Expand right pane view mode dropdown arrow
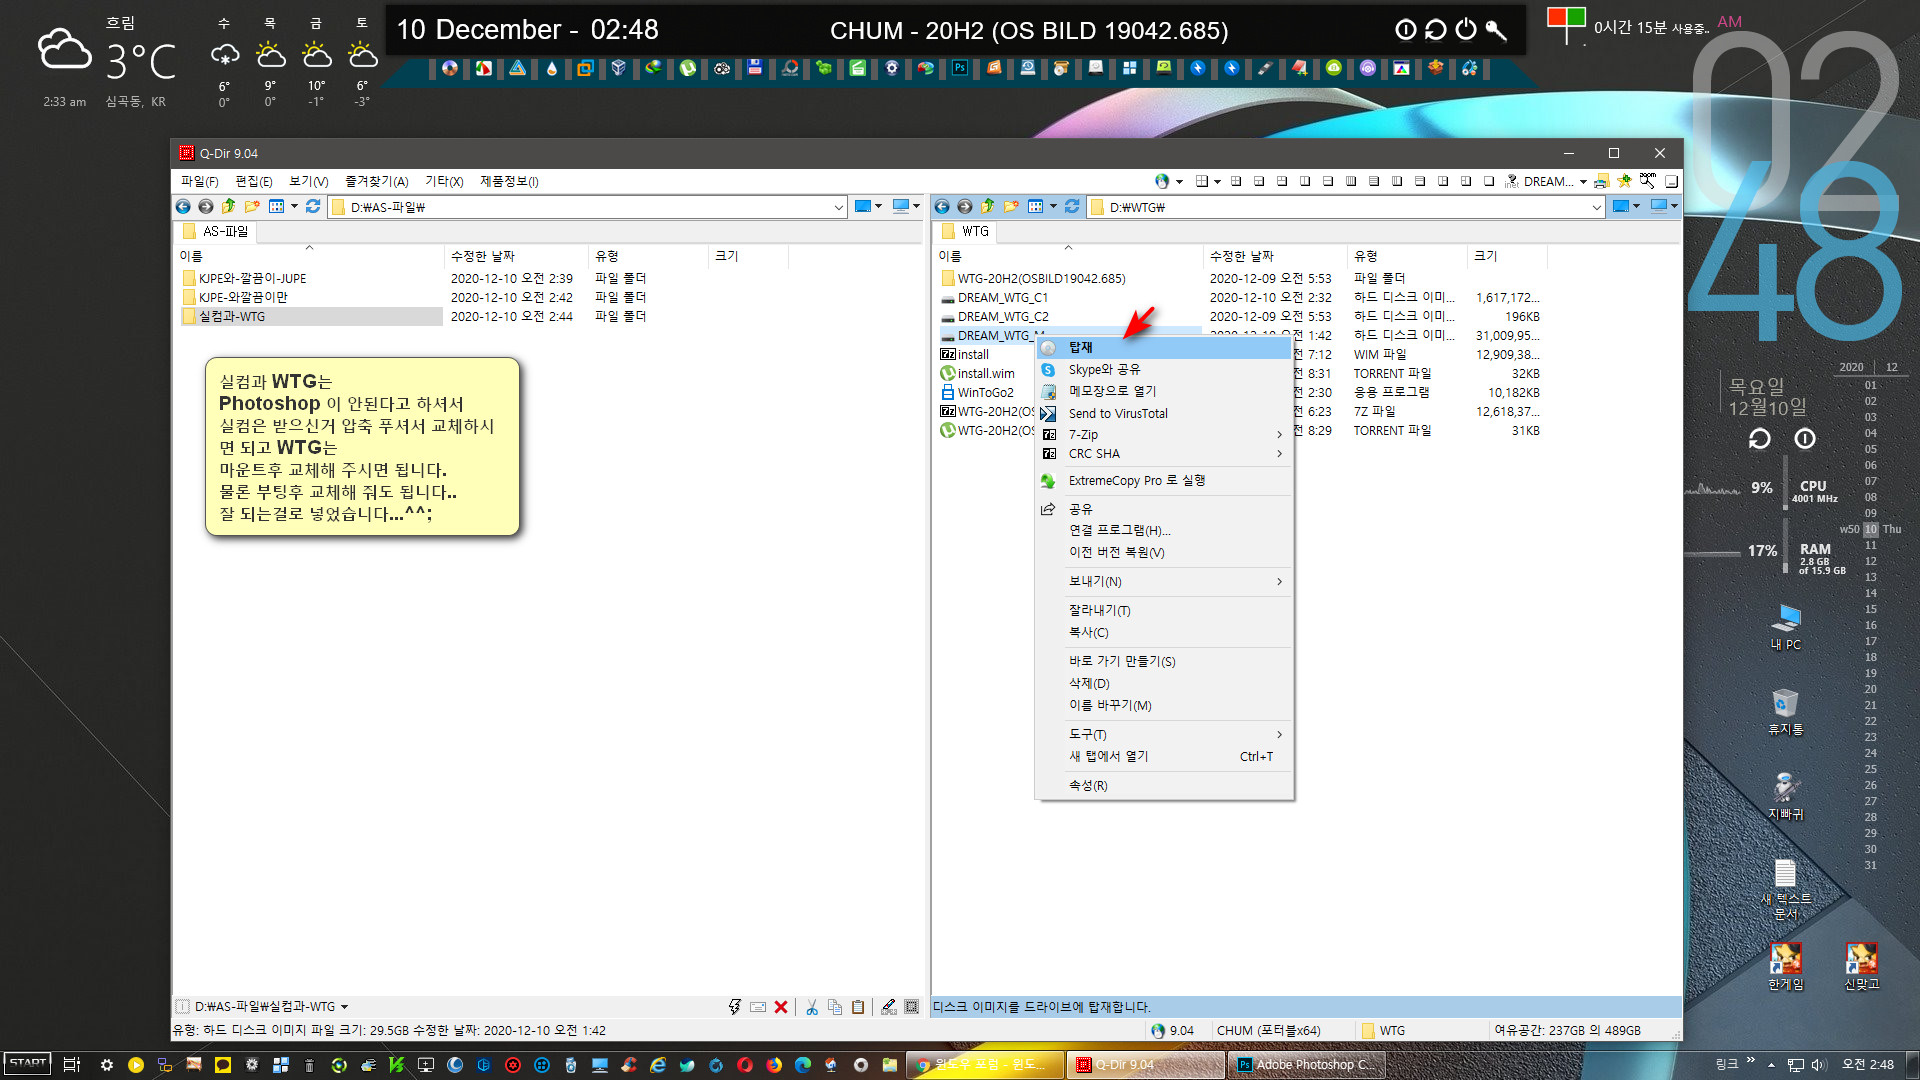Screen dimensions: 1920x1080 pos(1053,207)
